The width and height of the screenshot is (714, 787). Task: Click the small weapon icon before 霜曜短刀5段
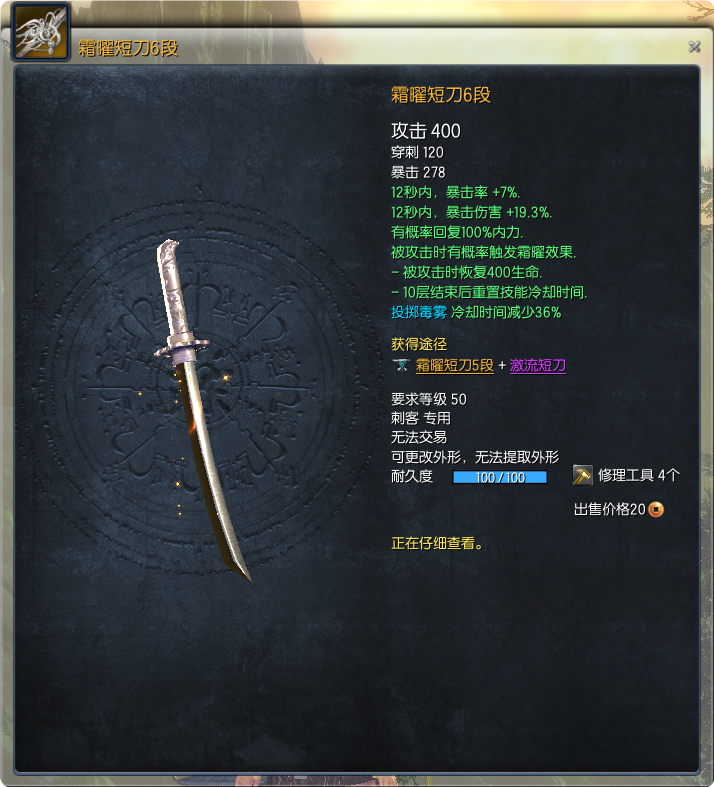[401, 365]
